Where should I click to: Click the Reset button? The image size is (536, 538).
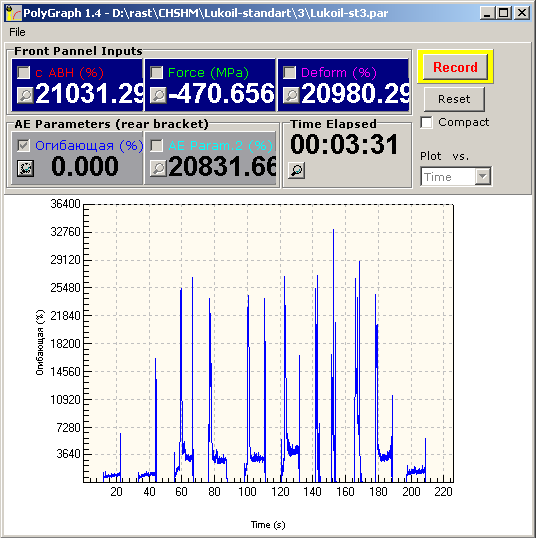pyautogui.click(x=454, y=99)
